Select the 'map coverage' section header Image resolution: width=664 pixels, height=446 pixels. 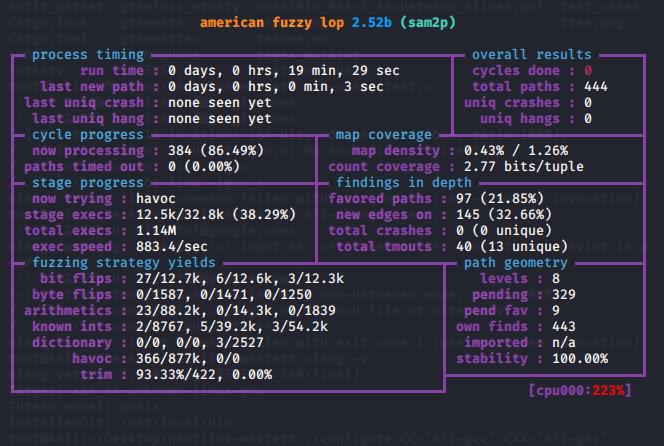(x=384, y=135)
